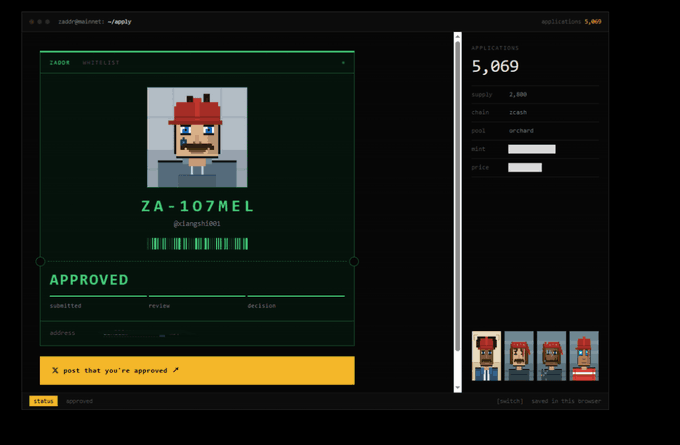Click the redacted price value bar
This screenshot has width=680, height=445.
point(525,167)
